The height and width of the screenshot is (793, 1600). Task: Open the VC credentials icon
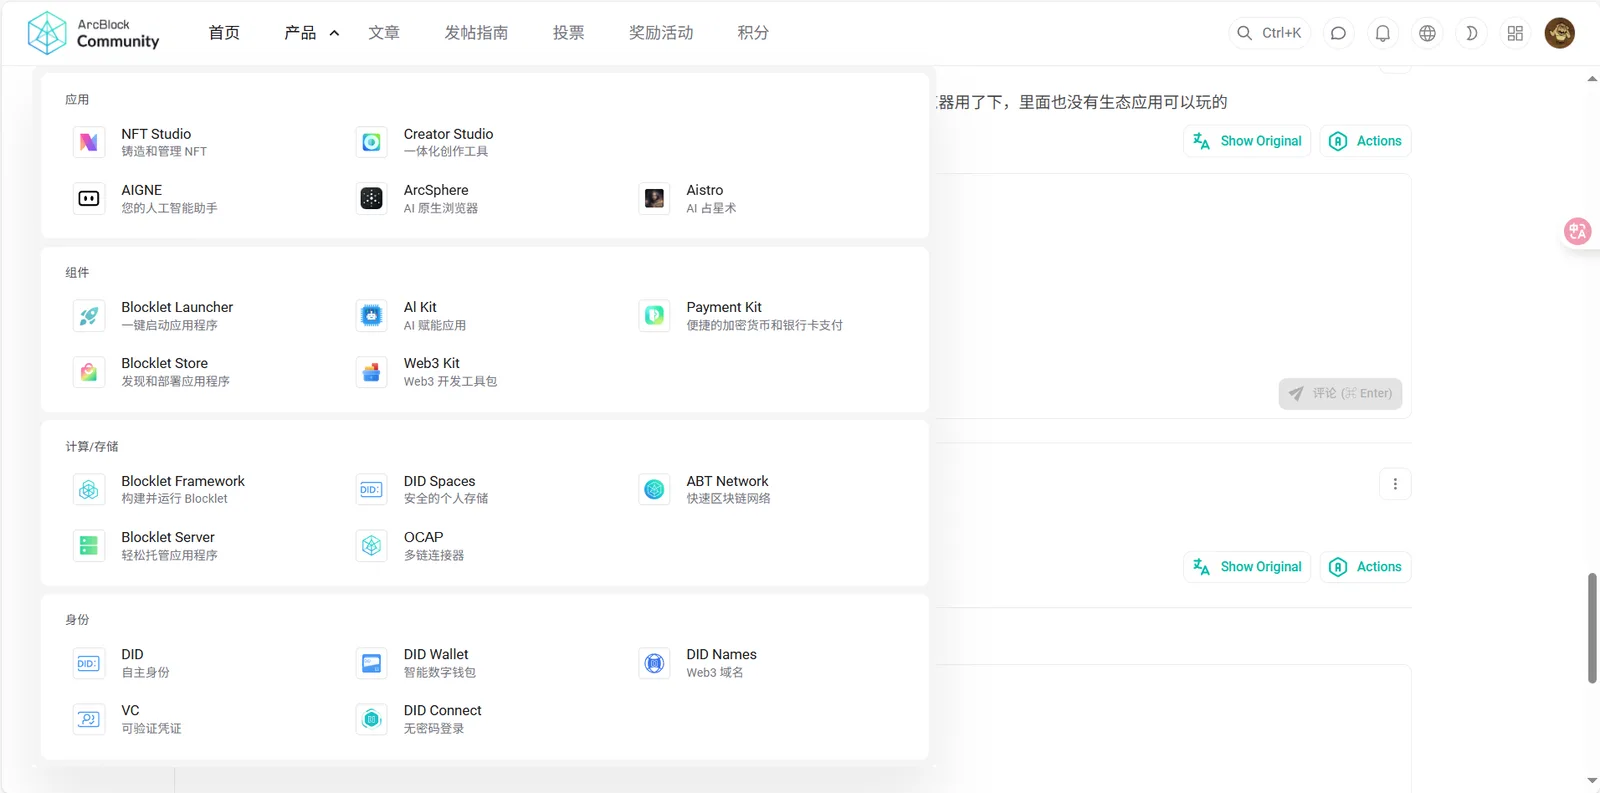click(89, 718)
